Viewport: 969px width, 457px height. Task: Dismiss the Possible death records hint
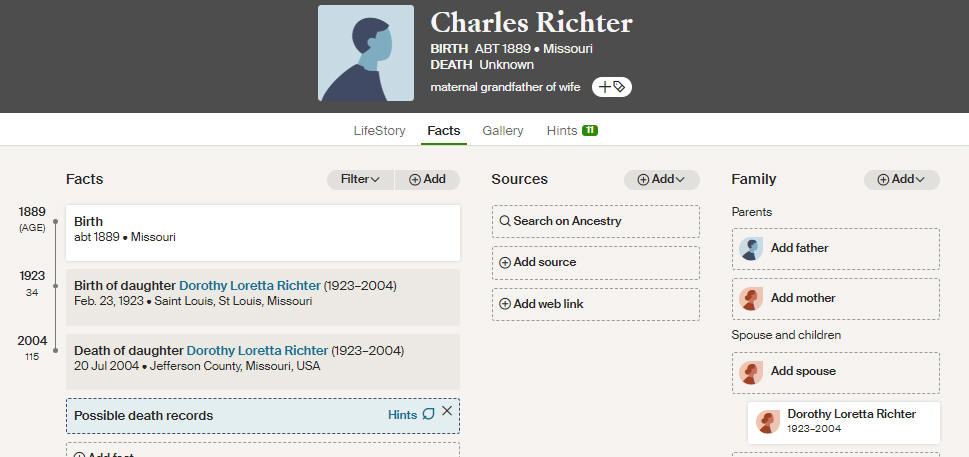point(447,411)
